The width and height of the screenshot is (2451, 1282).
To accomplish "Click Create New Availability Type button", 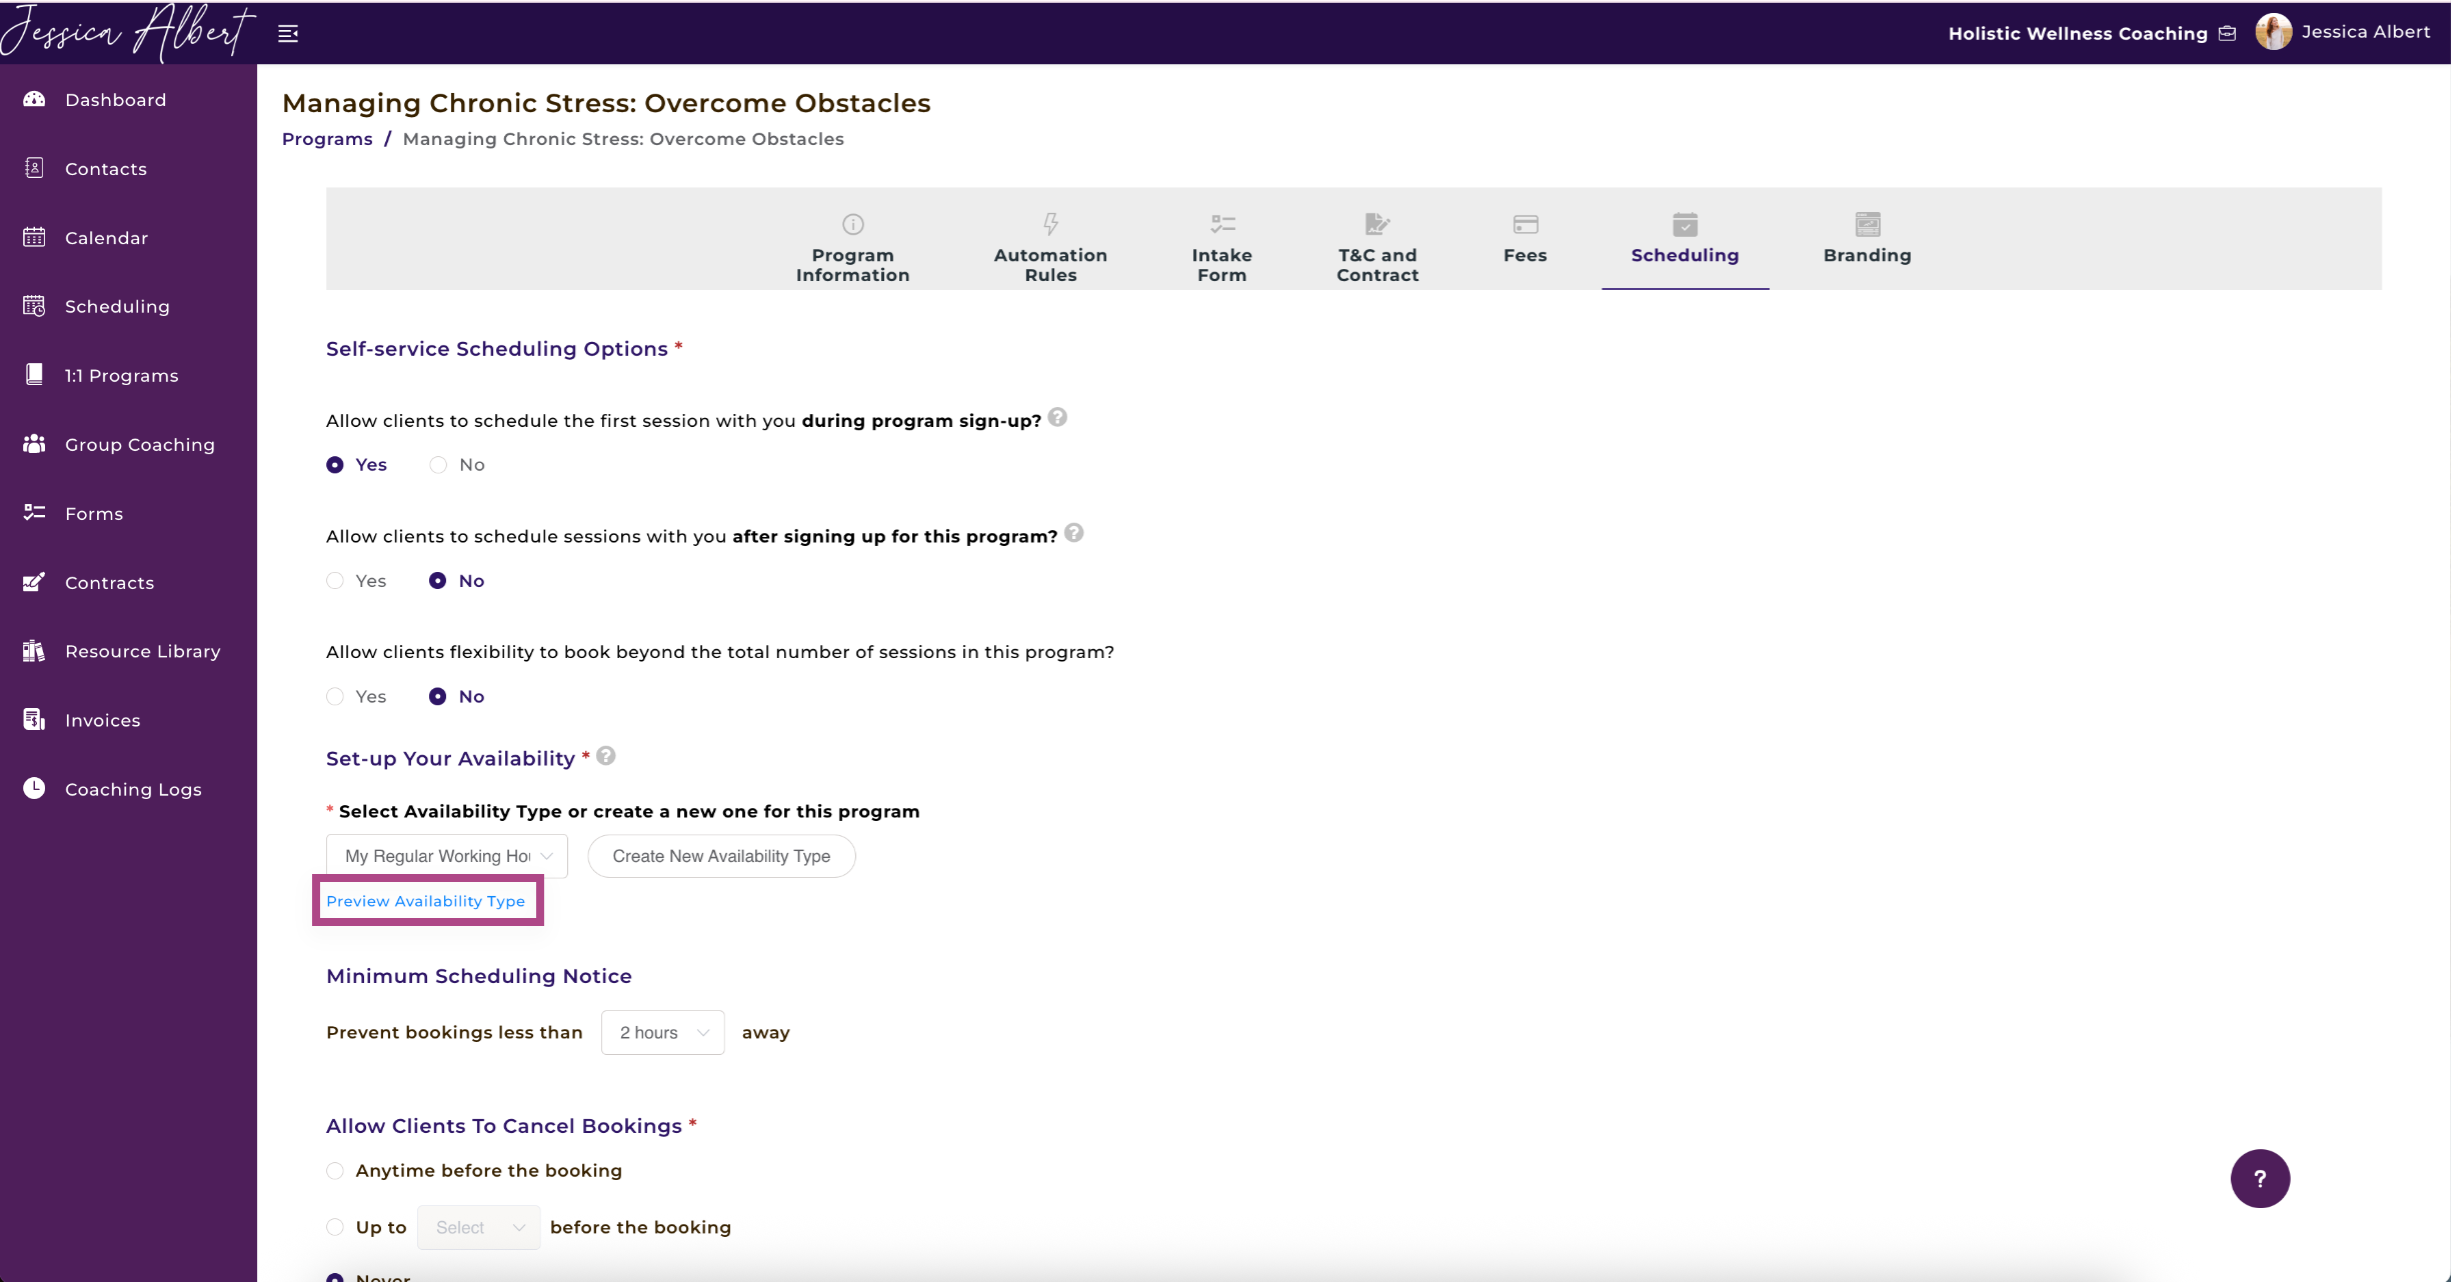I will [x=721, y=856].
